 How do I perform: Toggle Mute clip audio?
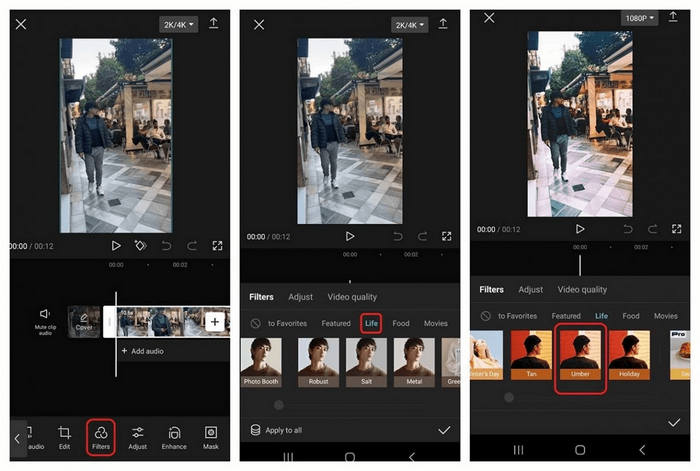point(44,320)
